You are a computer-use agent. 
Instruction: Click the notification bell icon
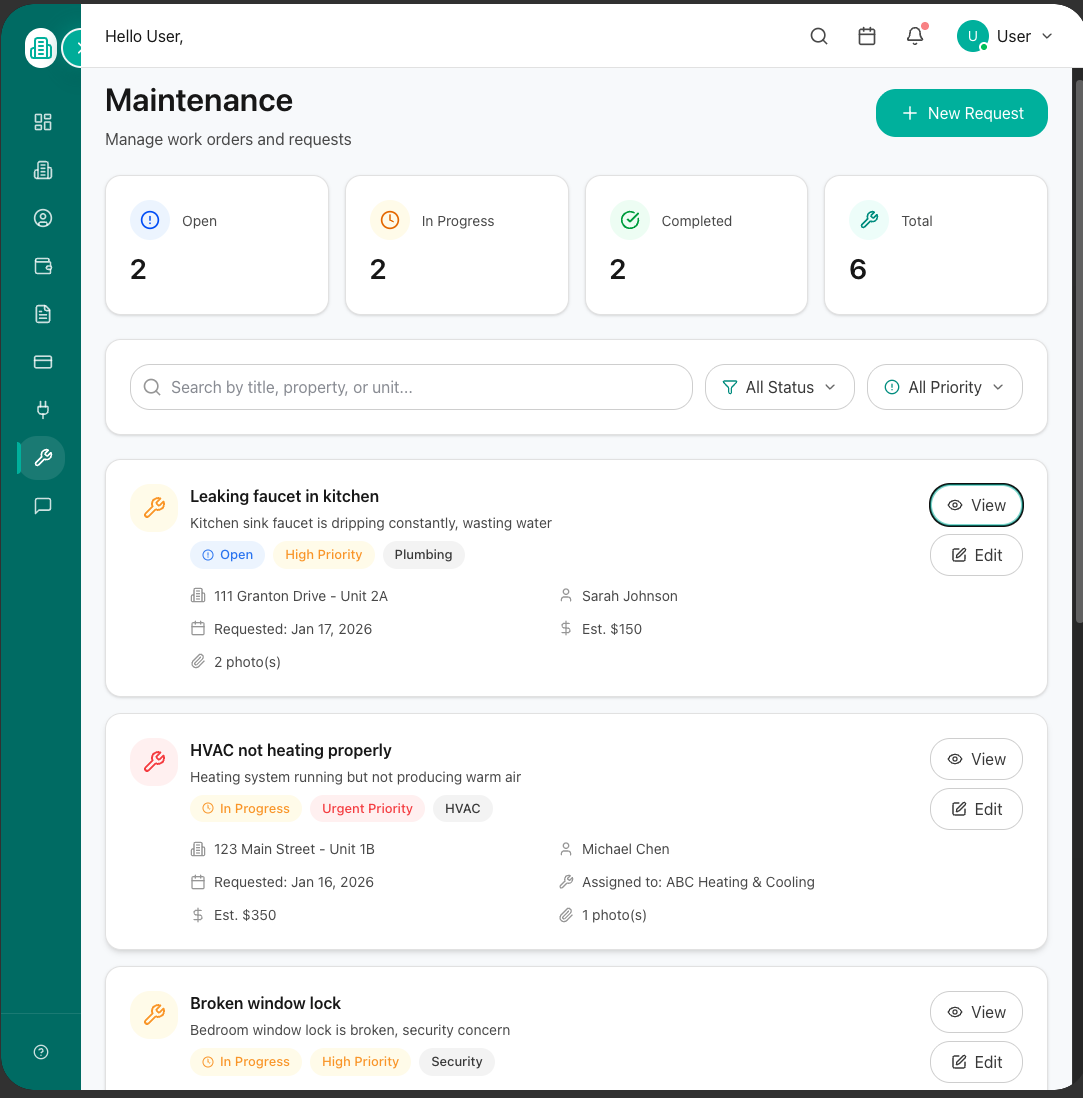[914, 36]
